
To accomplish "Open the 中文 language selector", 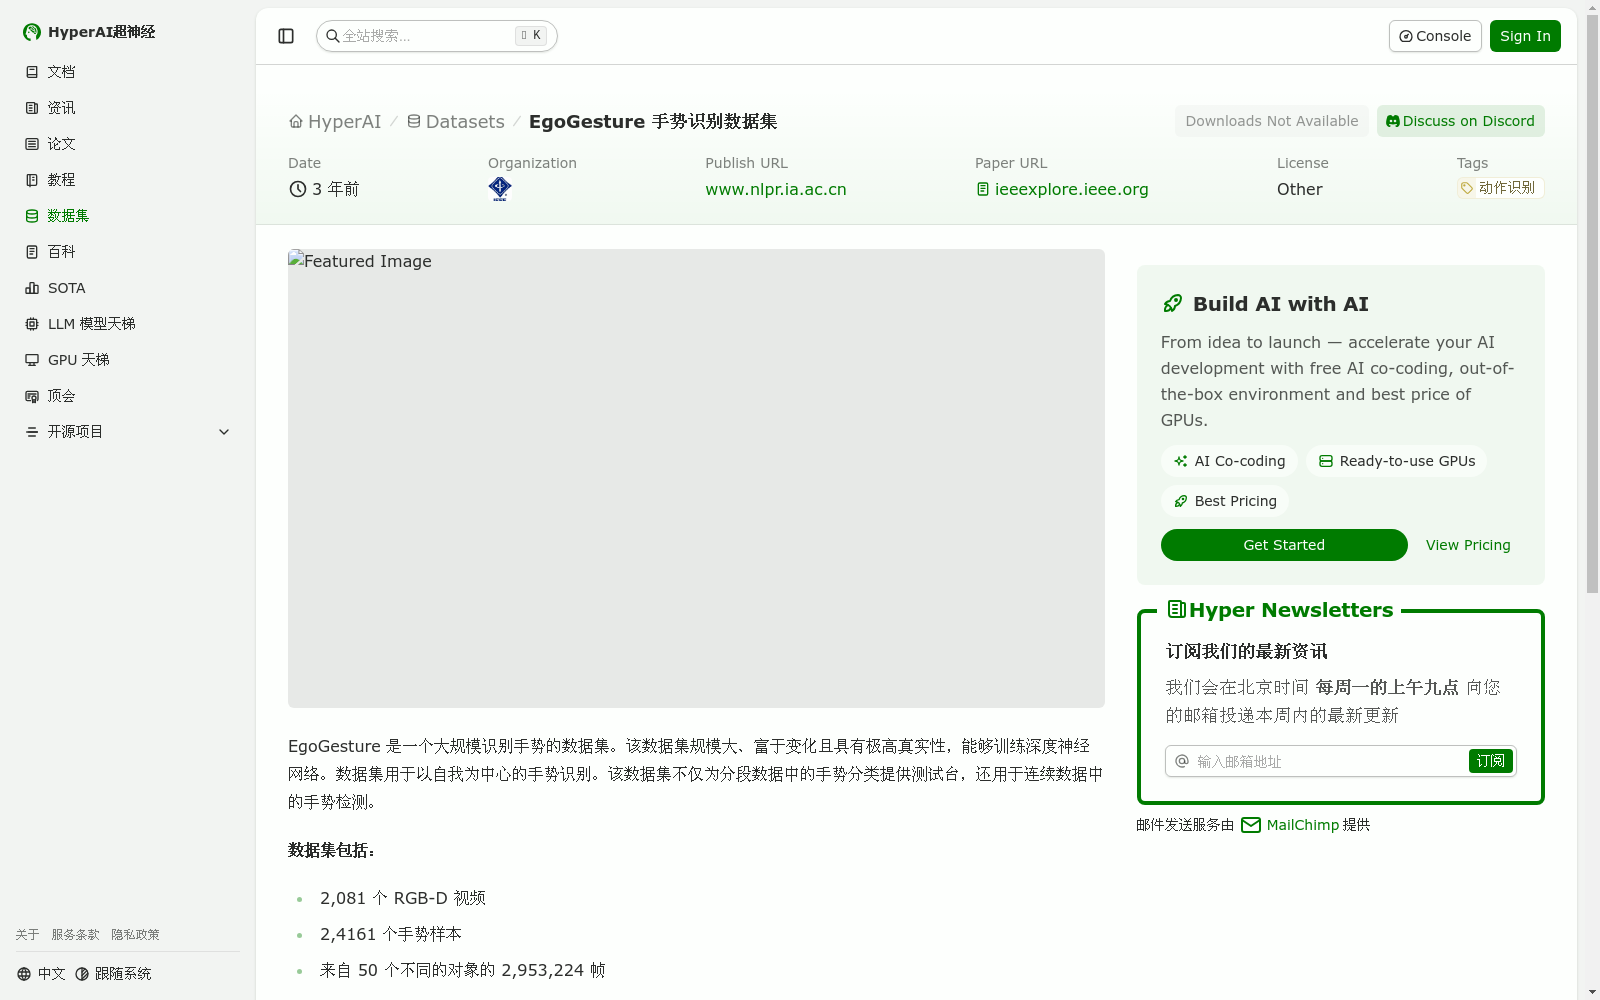I will [x=41, y=974].
